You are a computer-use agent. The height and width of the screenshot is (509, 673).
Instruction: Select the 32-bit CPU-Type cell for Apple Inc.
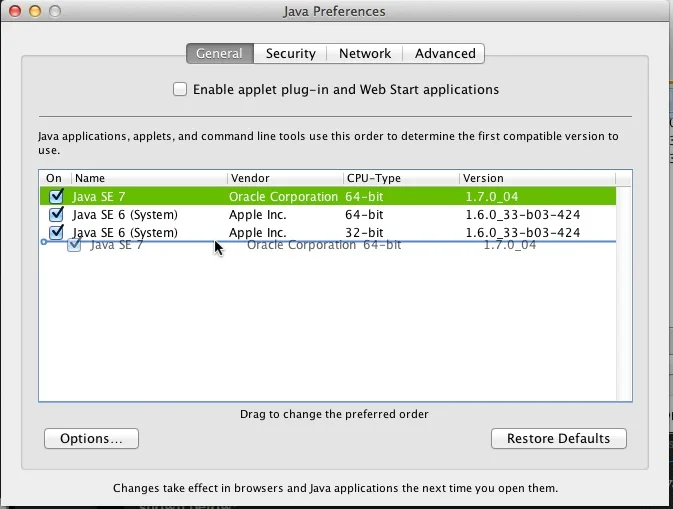(365, 232)
